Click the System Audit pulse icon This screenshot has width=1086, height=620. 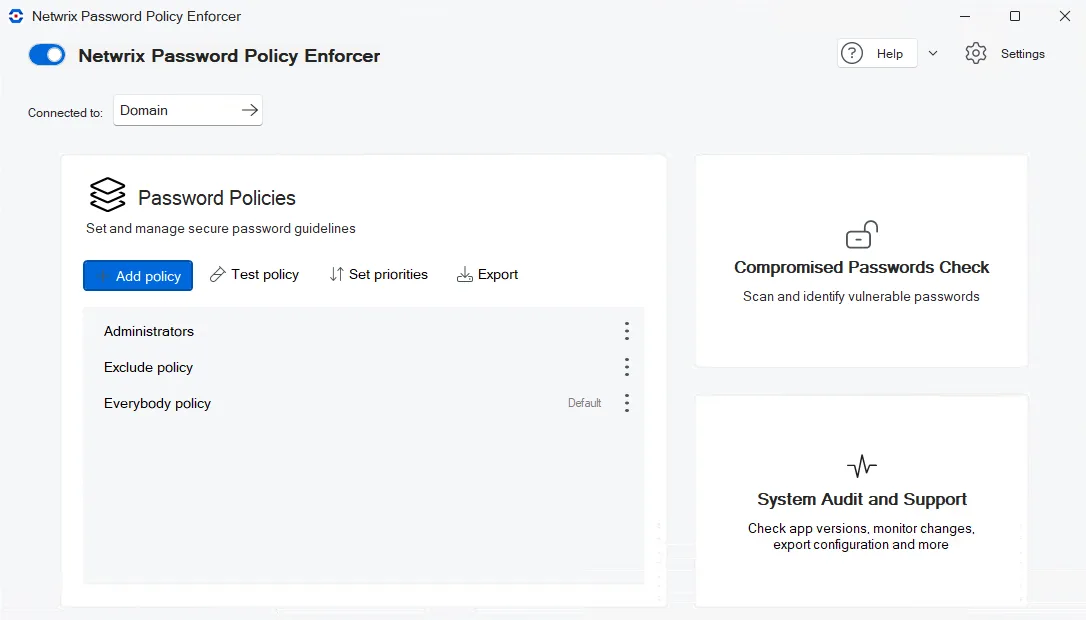tap(862, 466)
